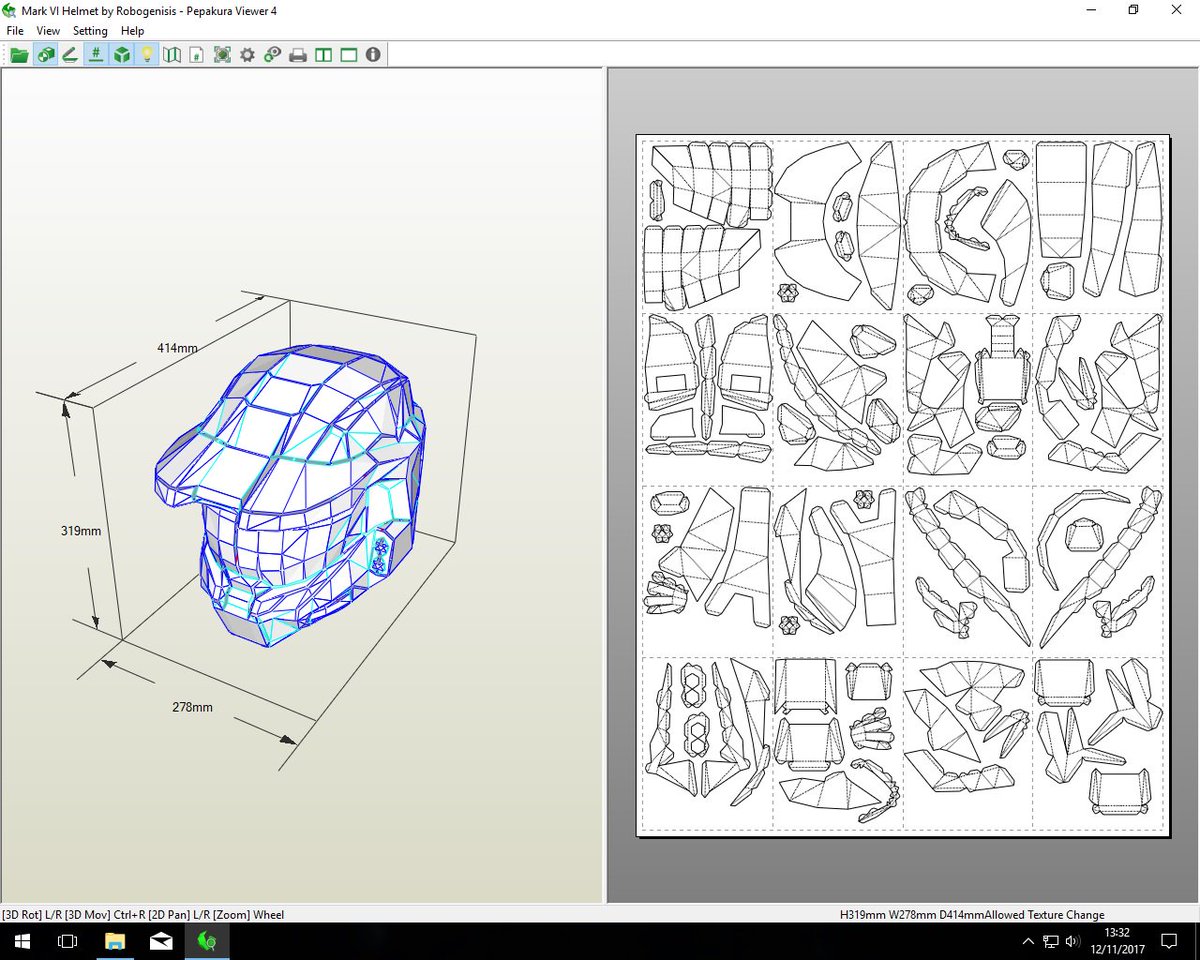Toggle texture display on the model
The width and height of the screenshot is (1200, 960).
[45, 55]
